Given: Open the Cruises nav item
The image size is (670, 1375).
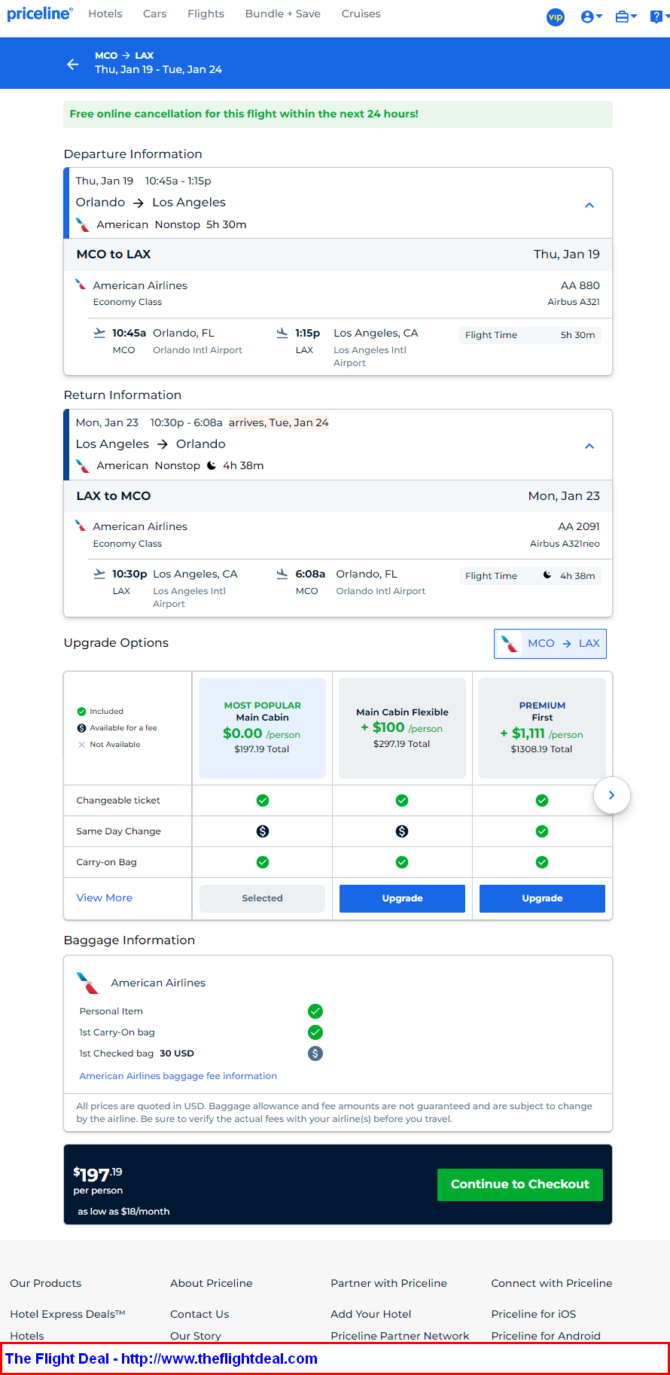Looking at the screenshot, I should (x=361, y=14).
